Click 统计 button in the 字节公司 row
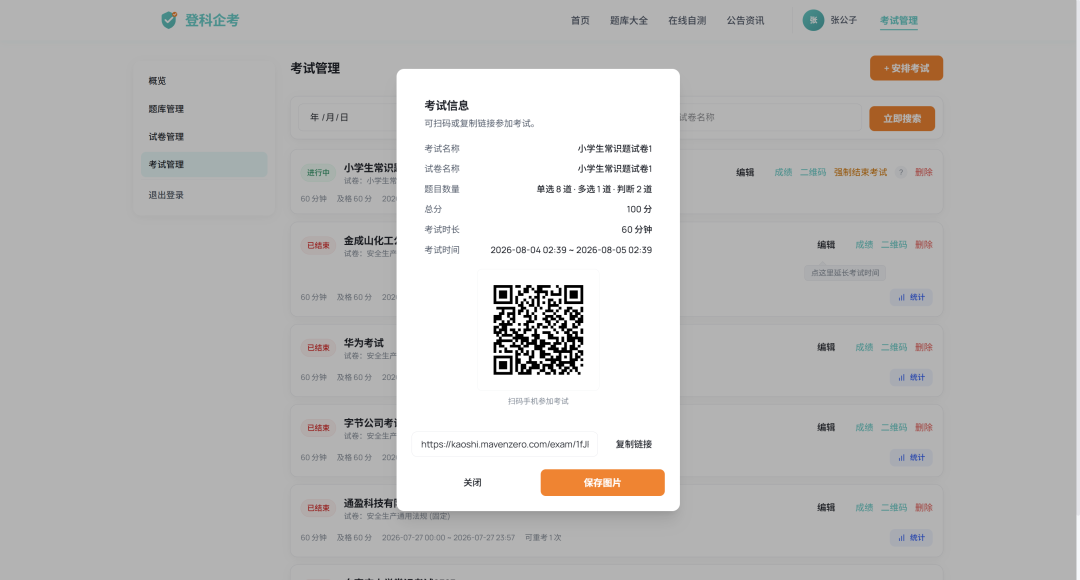1080x580 pixels. (x=911, y=457)
